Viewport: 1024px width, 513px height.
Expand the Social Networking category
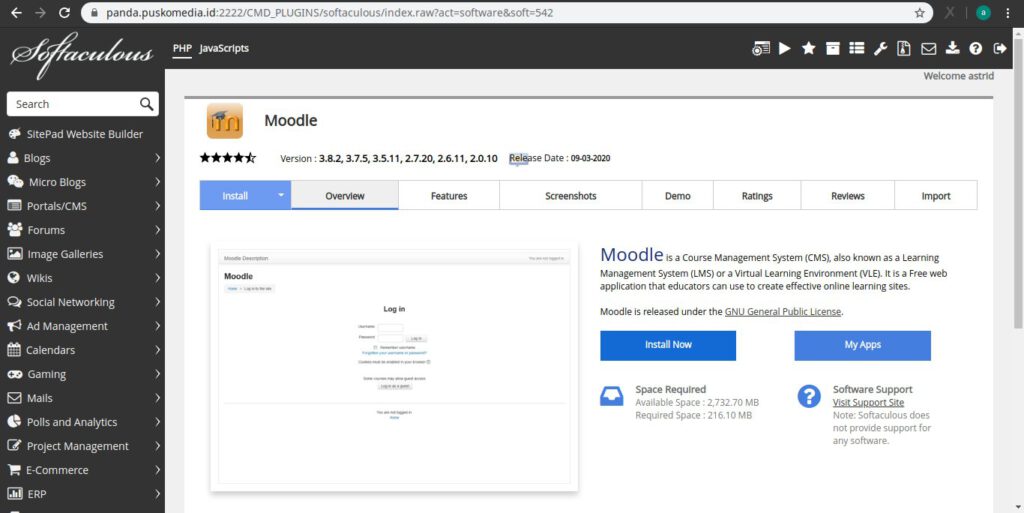pos(82,302)
